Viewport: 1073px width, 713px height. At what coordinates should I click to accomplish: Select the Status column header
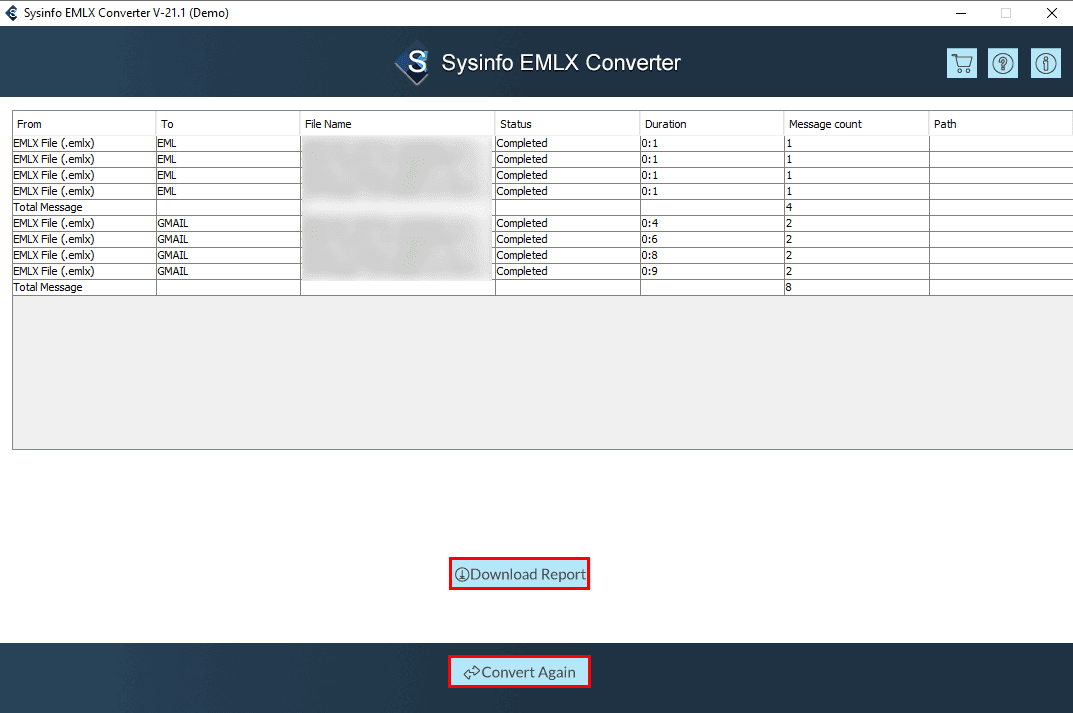(x=567, y=124)
